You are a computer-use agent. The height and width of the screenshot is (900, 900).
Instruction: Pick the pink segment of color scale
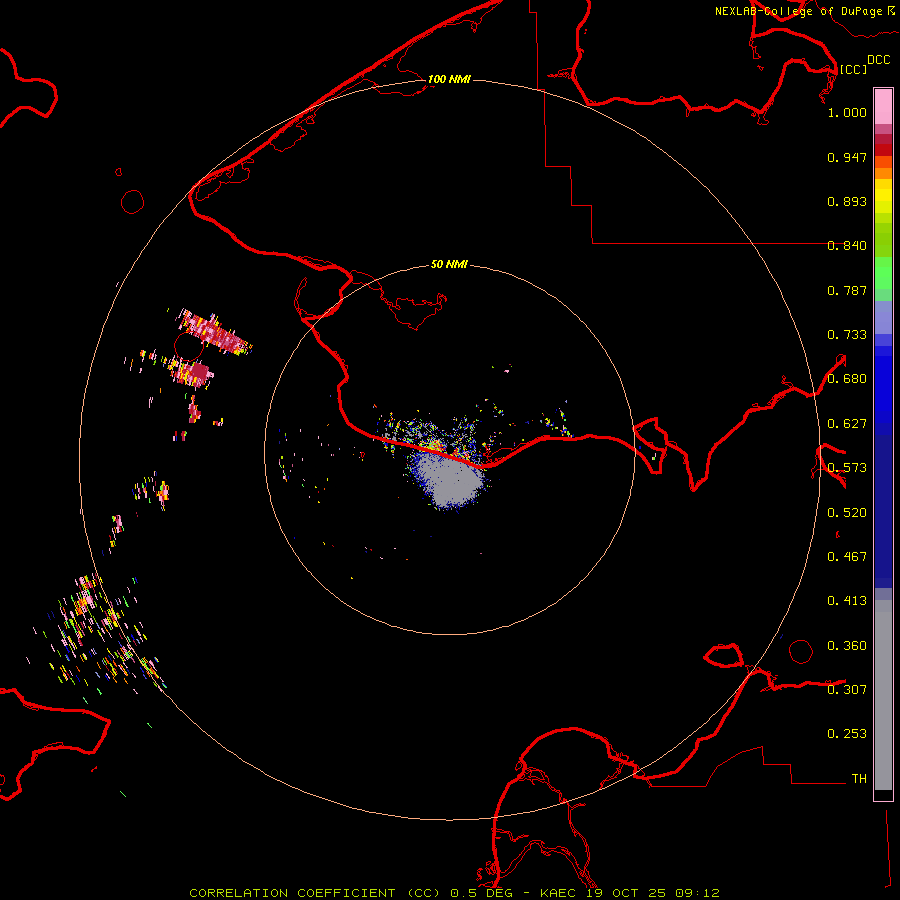coord(883,107)
